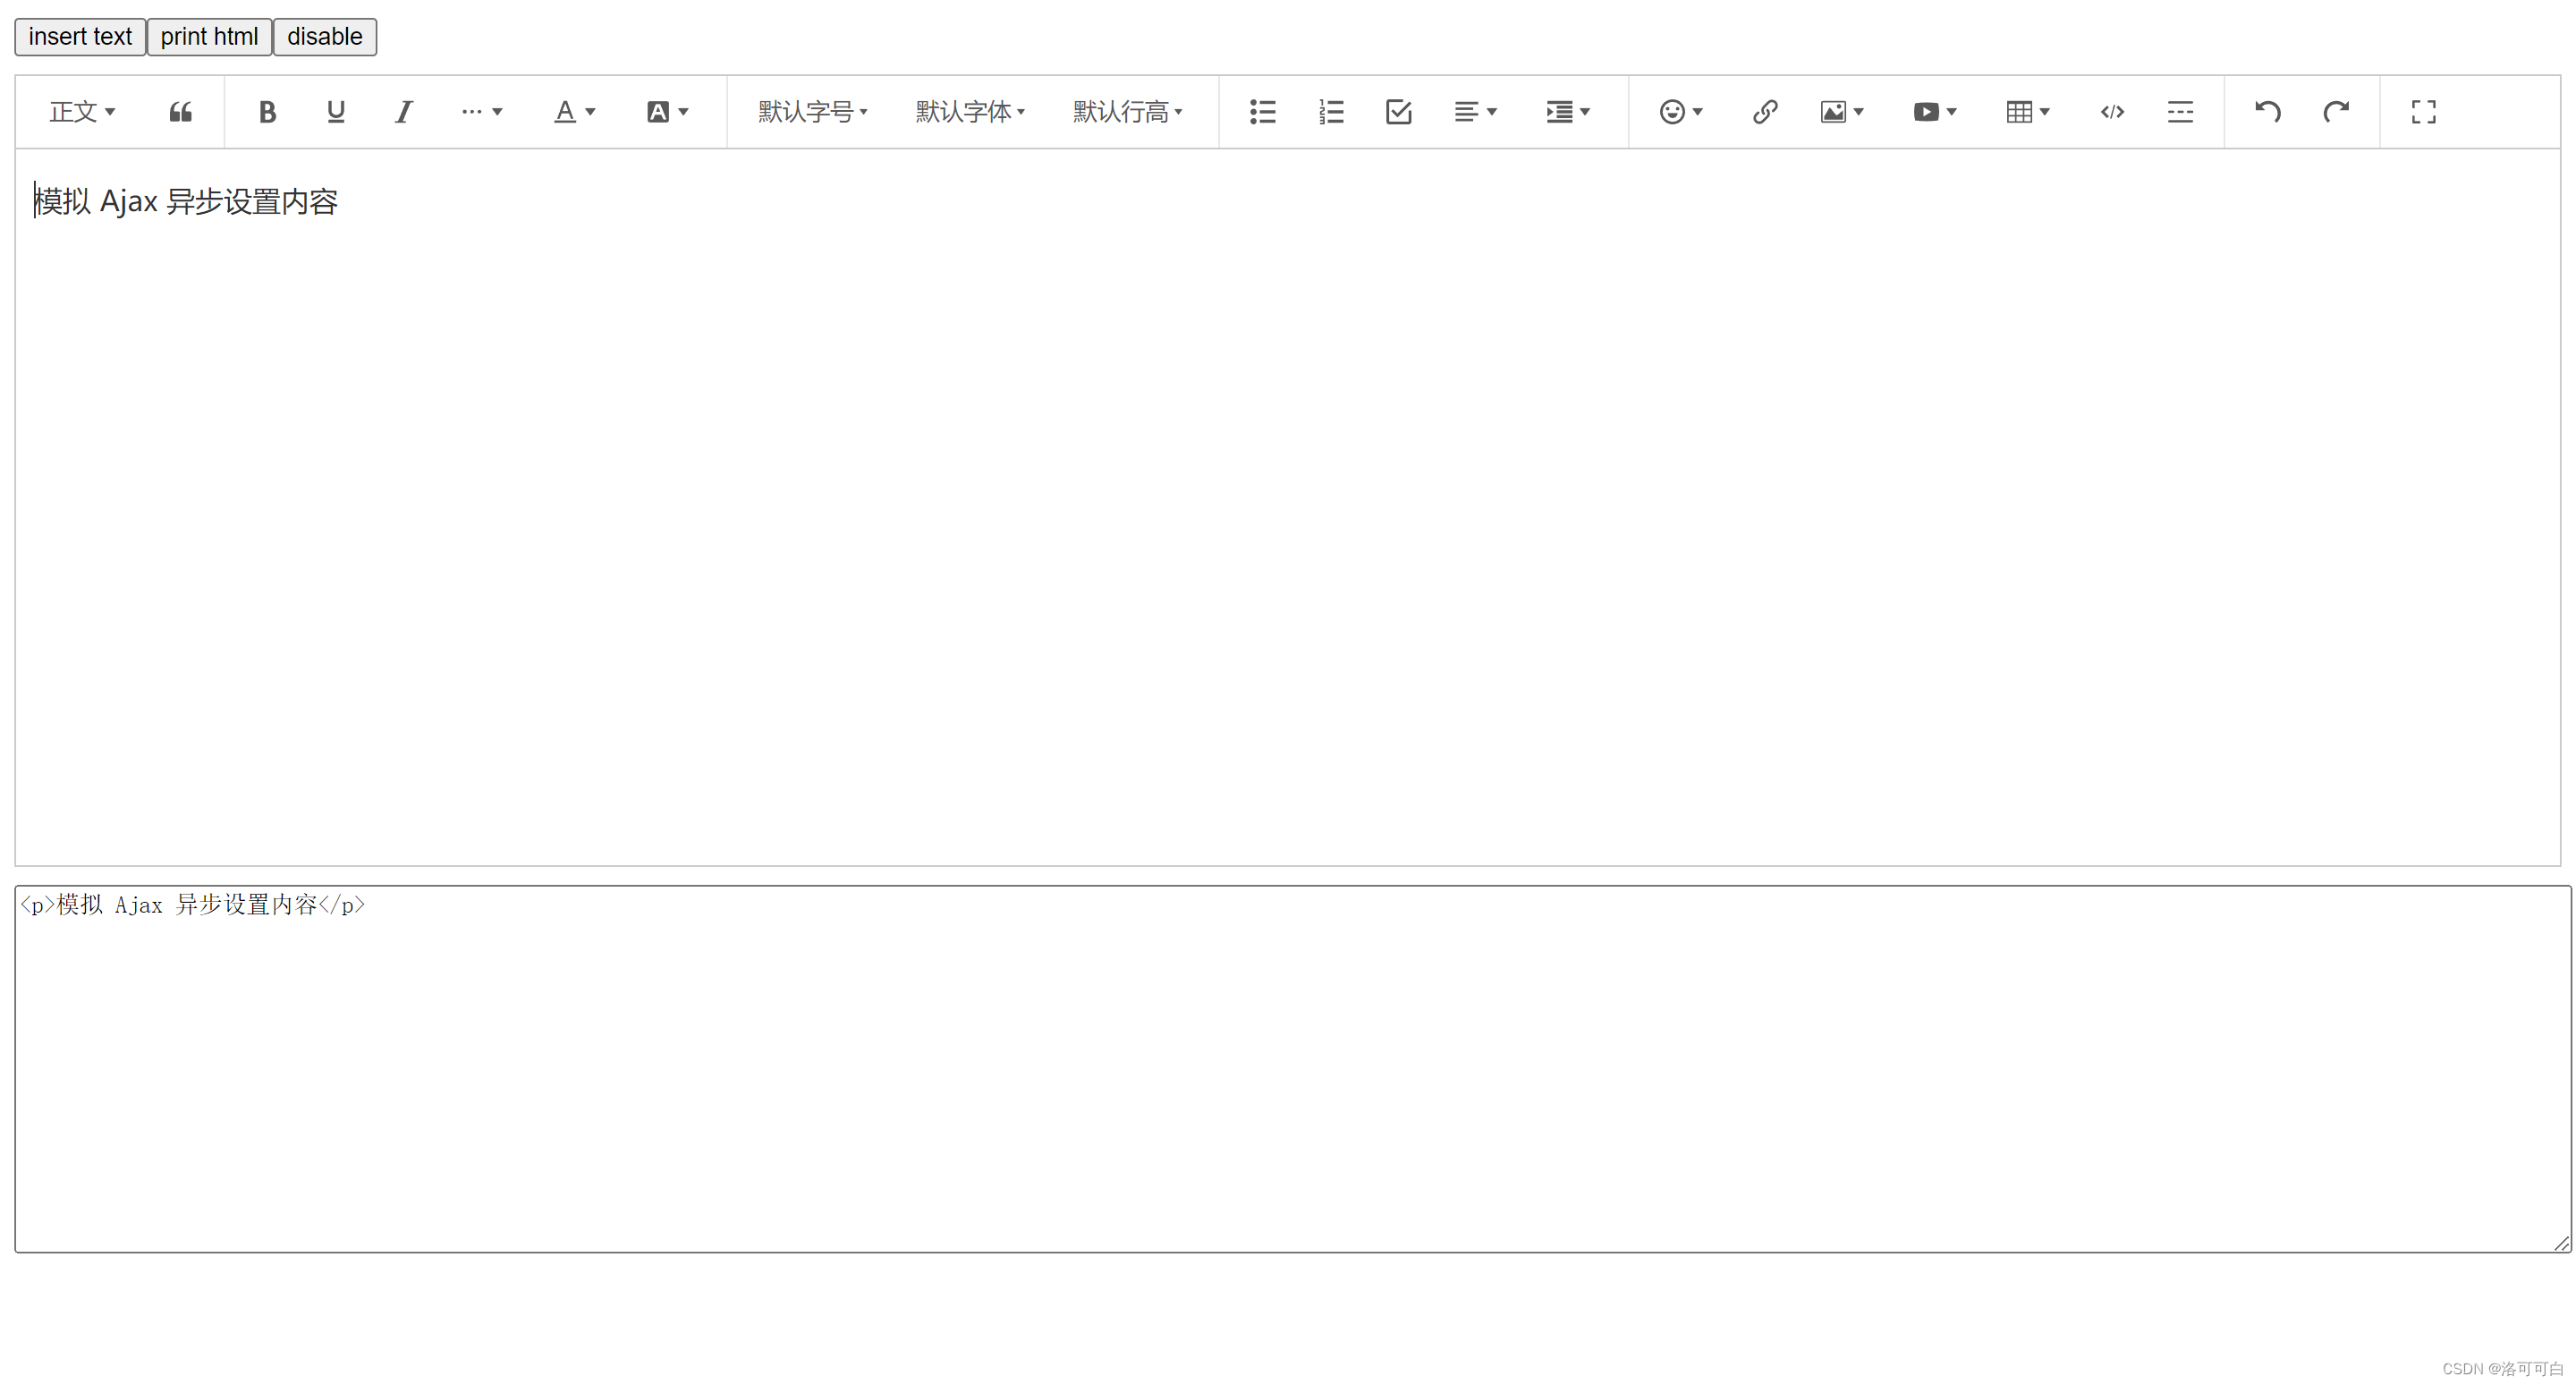Open the font color picker
The width and height of the screenshot is (2576, 1385).
point(575,112)
